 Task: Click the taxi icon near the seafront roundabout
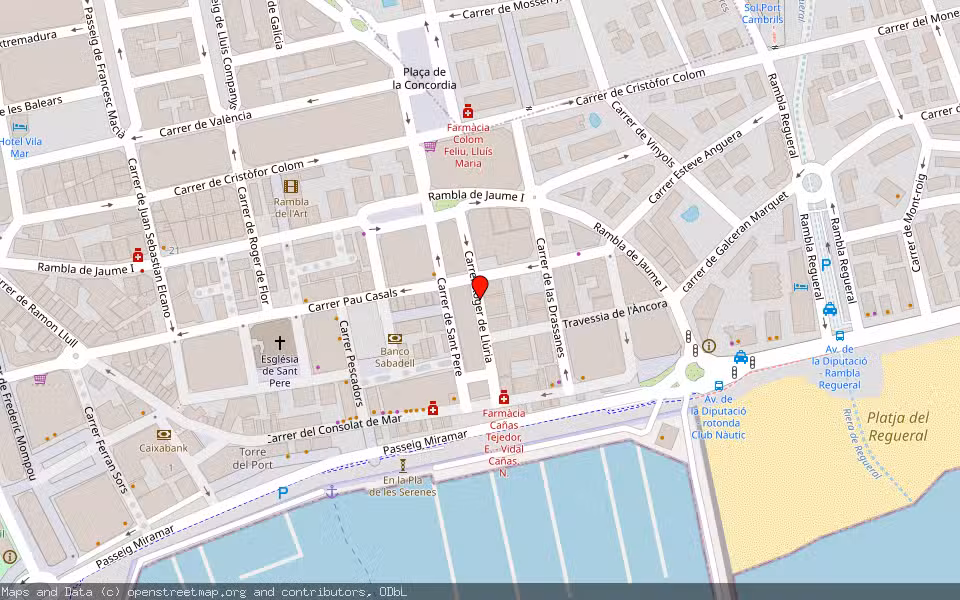tap(741, 357)
